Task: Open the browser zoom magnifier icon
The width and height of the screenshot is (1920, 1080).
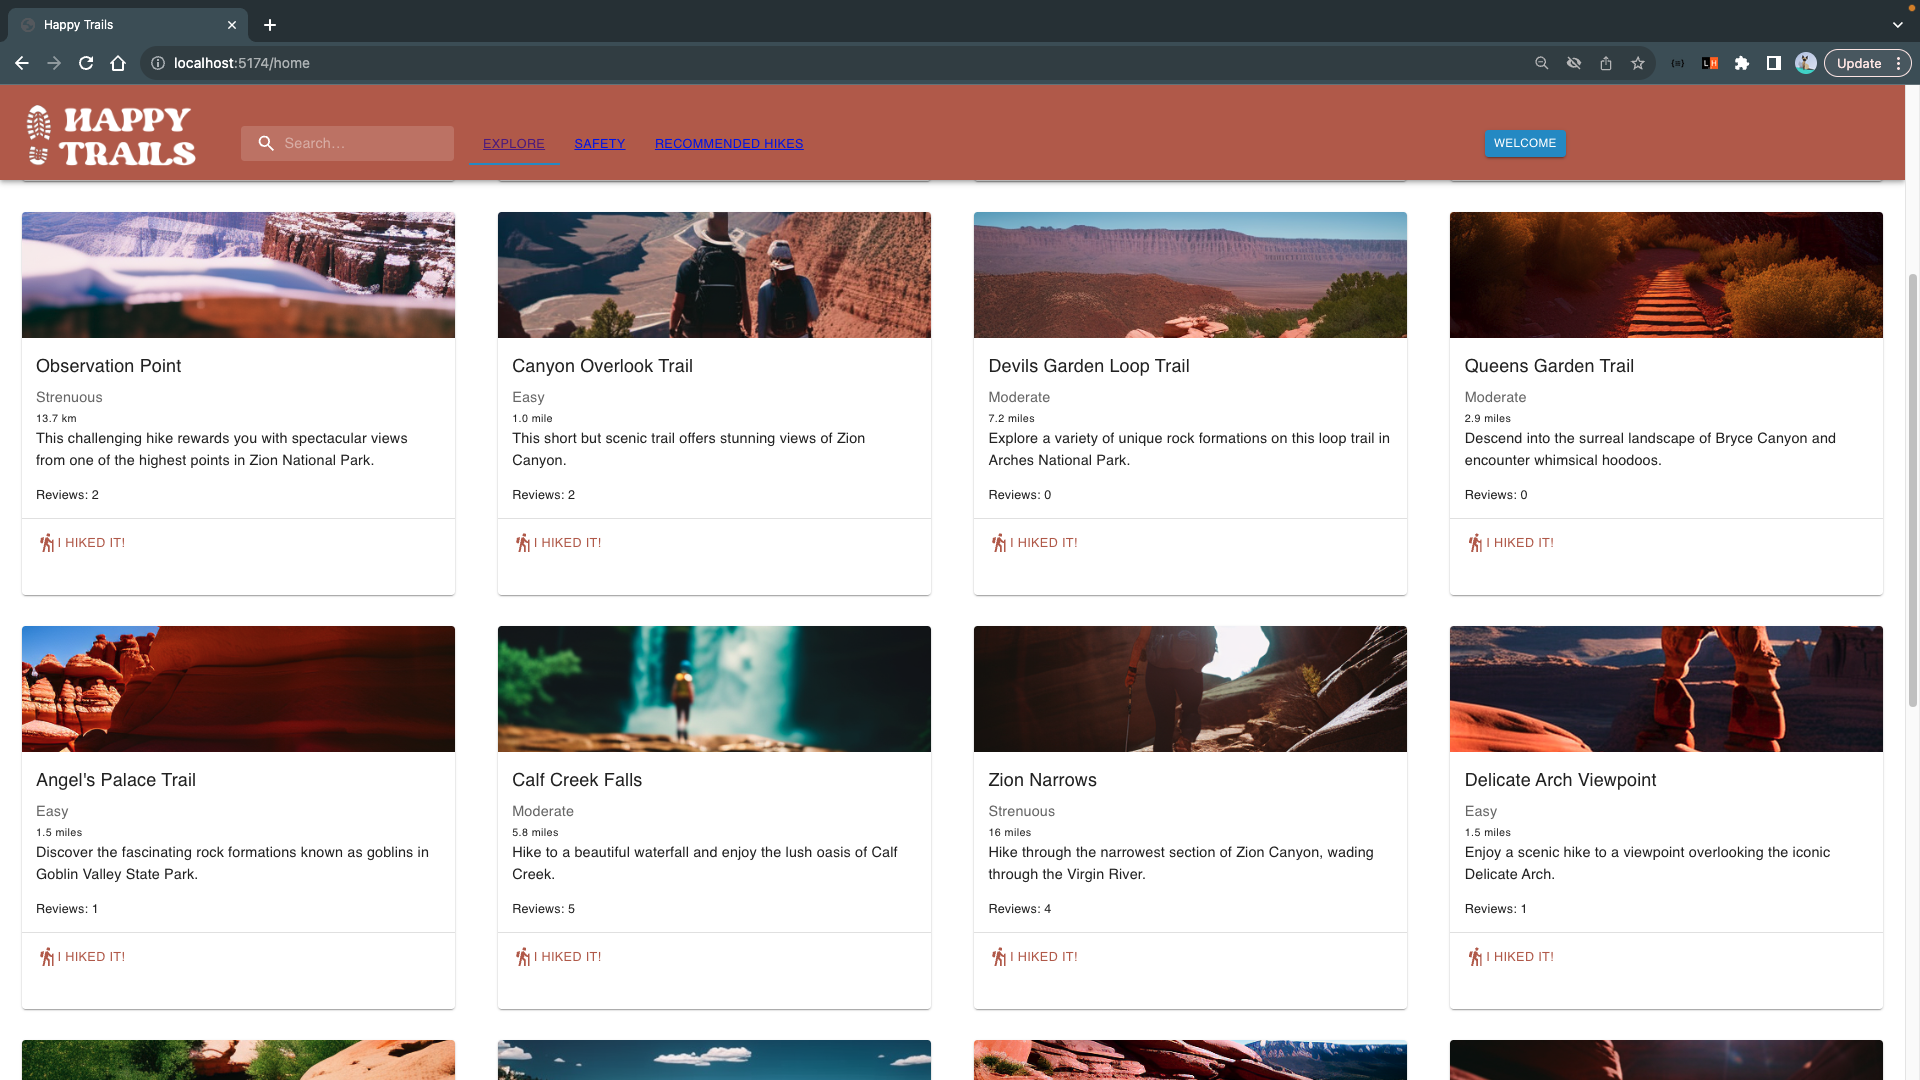Action: (x=1541, y=63)
